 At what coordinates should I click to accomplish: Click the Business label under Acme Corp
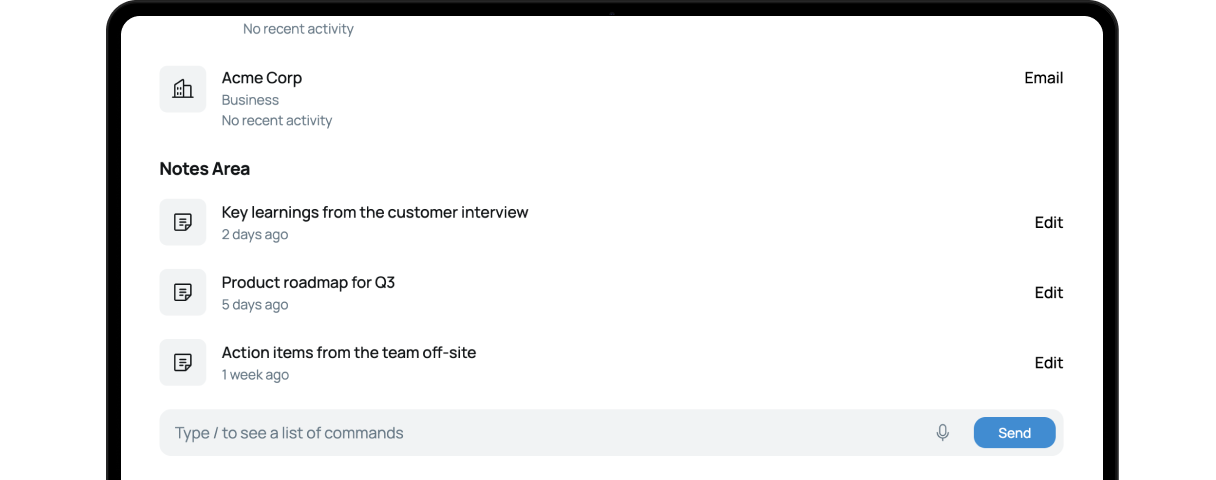click(250, 100)
